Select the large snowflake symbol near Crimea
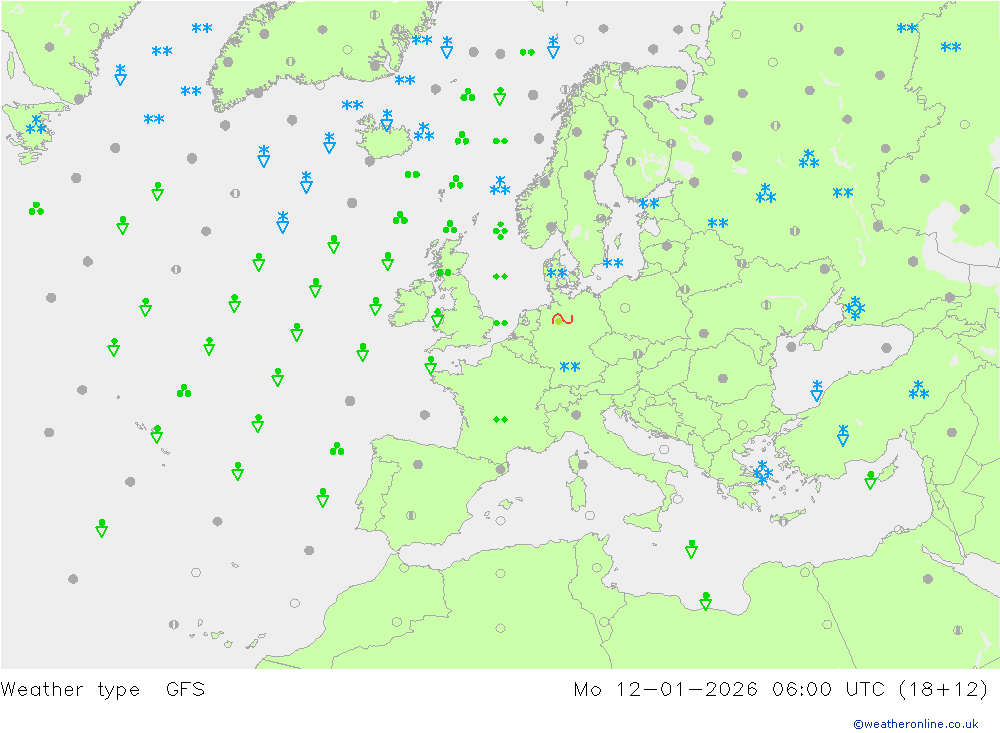Screen dimensions: 1000x733 [x=855, y=308]
